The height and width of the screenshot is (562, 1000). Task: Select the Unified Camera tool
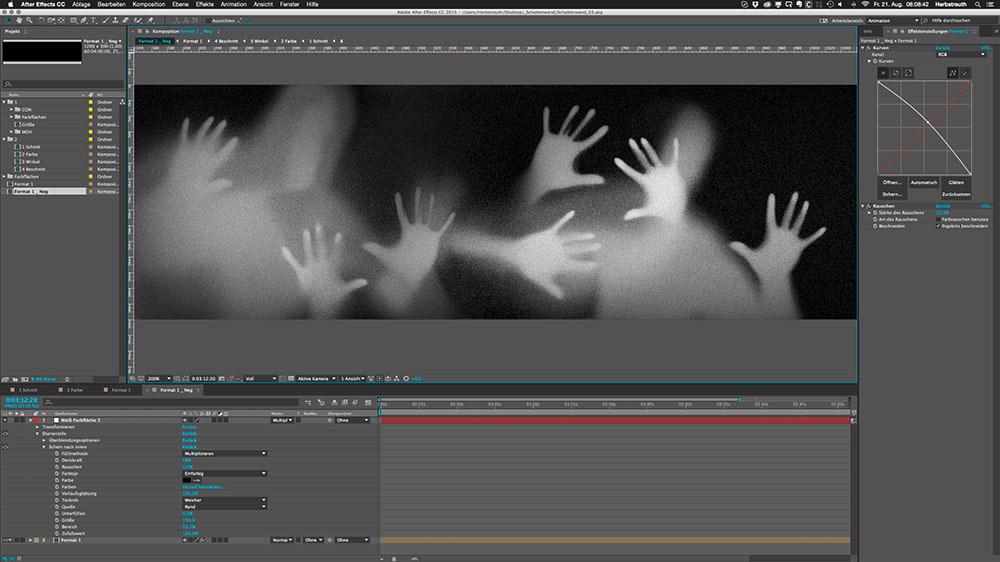tap(51, 20)
